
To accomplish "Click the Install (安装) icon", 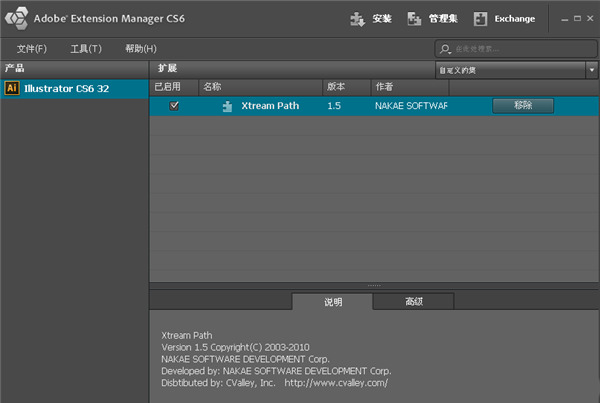I will (357, 19).
